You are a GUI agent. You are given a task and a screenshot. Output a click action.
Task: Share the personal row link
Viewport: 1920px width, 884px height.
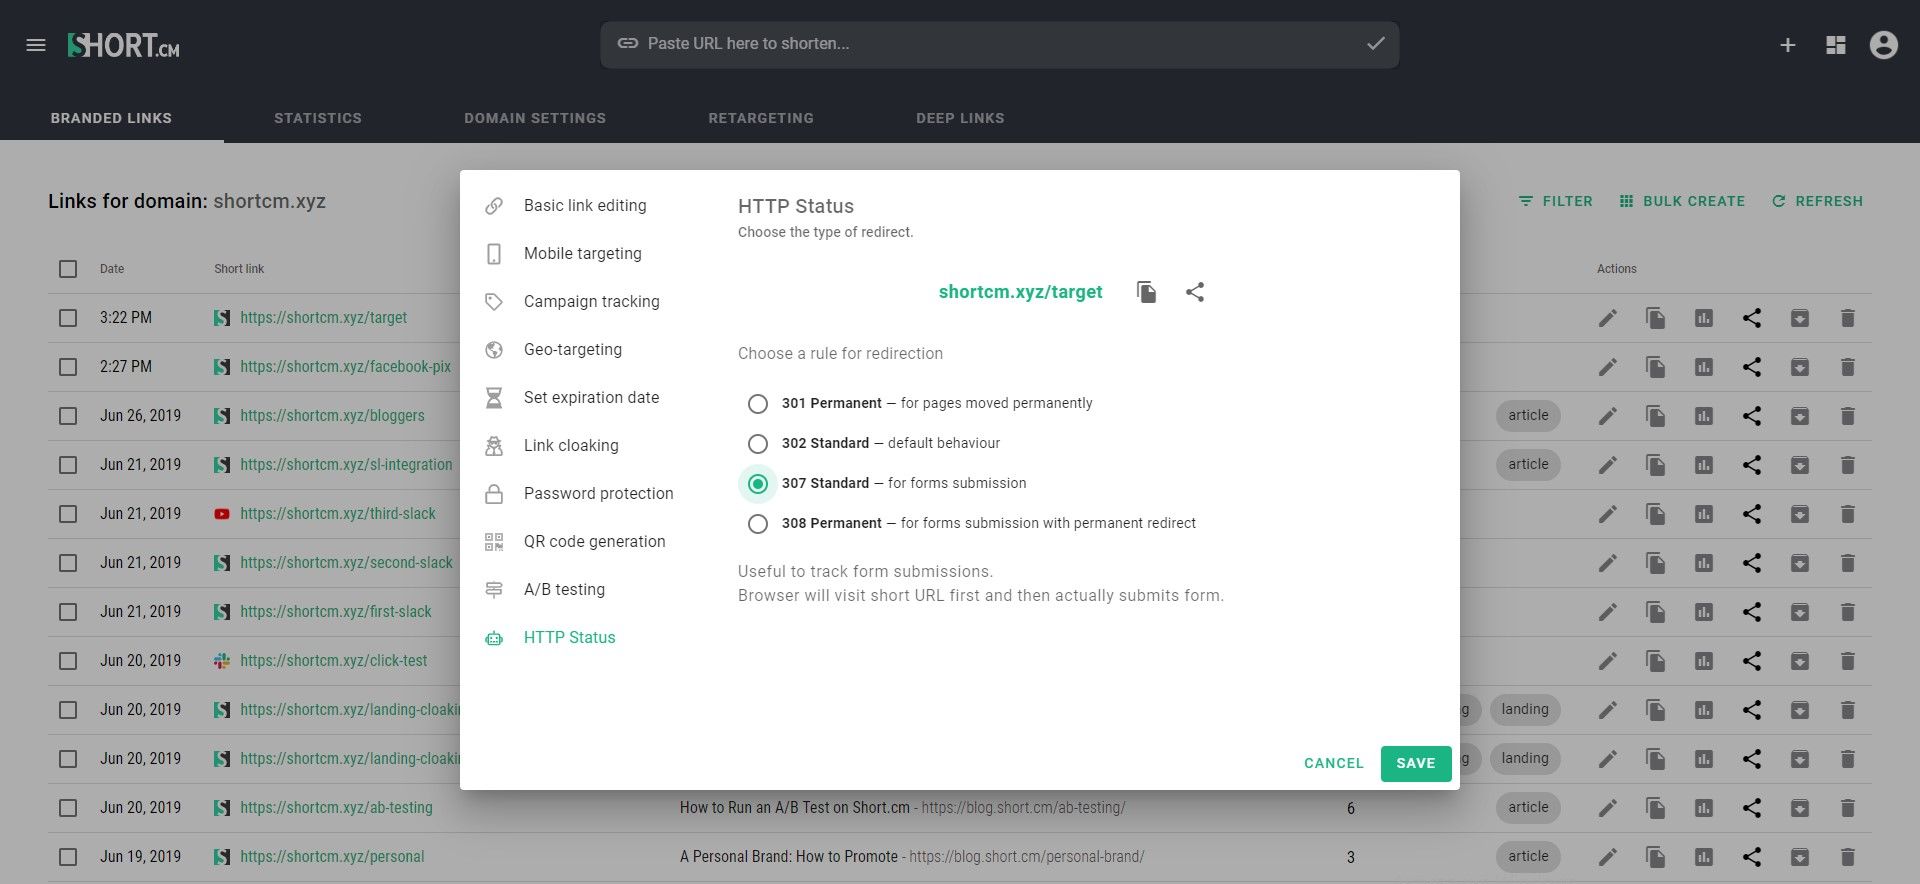click(1752, 857)
